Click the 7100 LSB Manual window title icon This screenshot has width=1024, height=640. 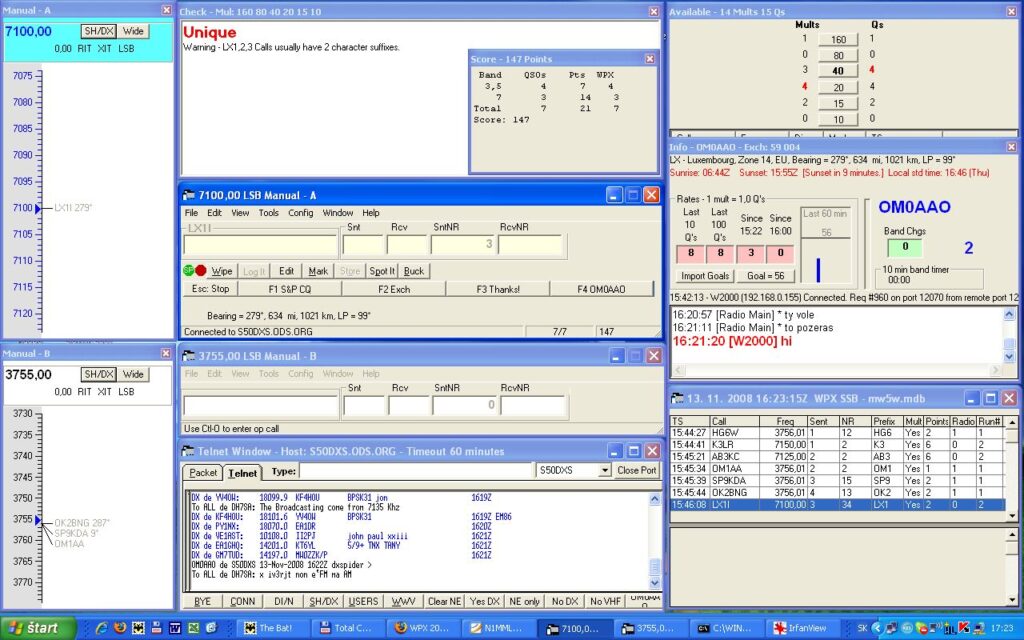[189, 195]
